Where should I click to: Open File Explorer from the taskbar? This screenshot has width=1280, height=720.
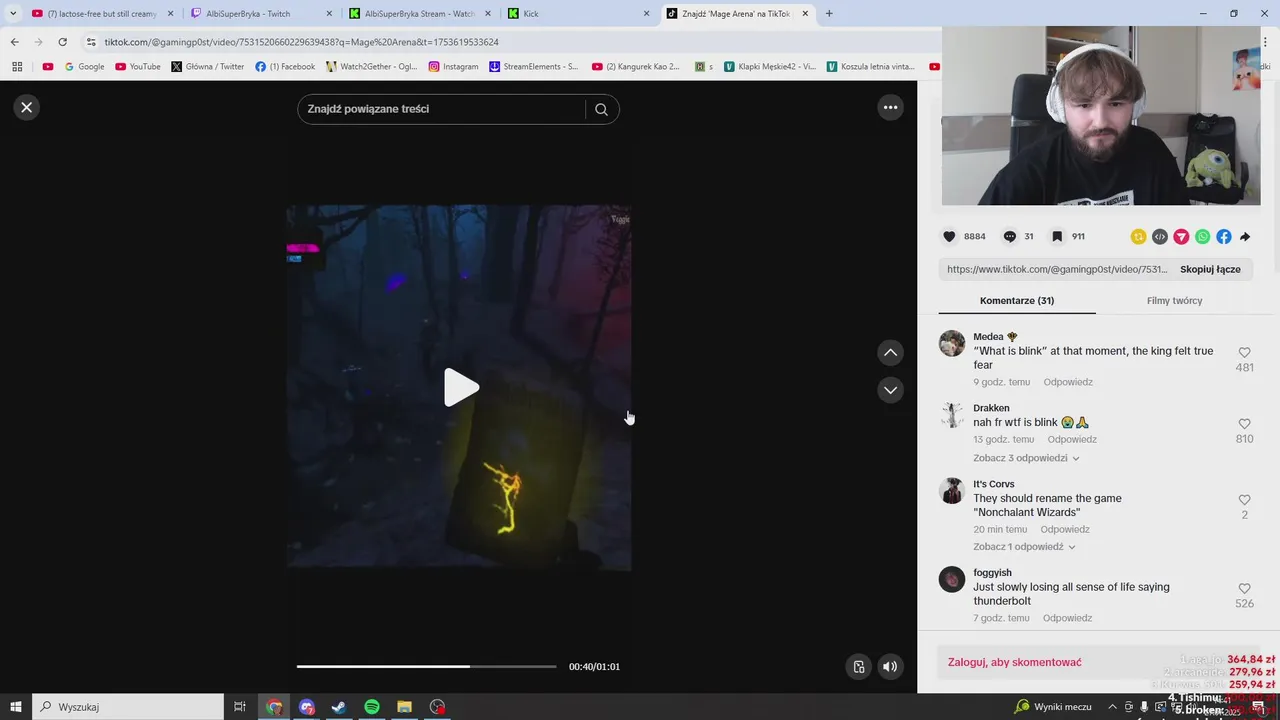click(405, 707)
